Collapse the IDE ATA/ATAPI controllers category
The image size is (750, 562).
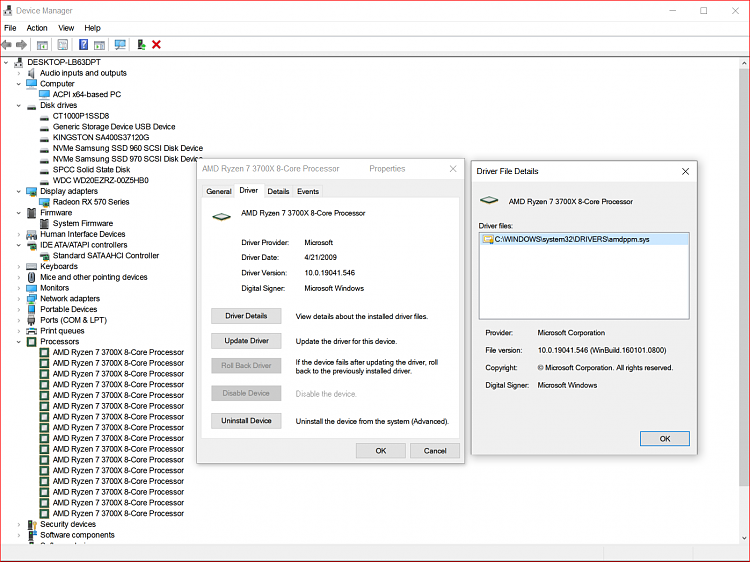19,245
